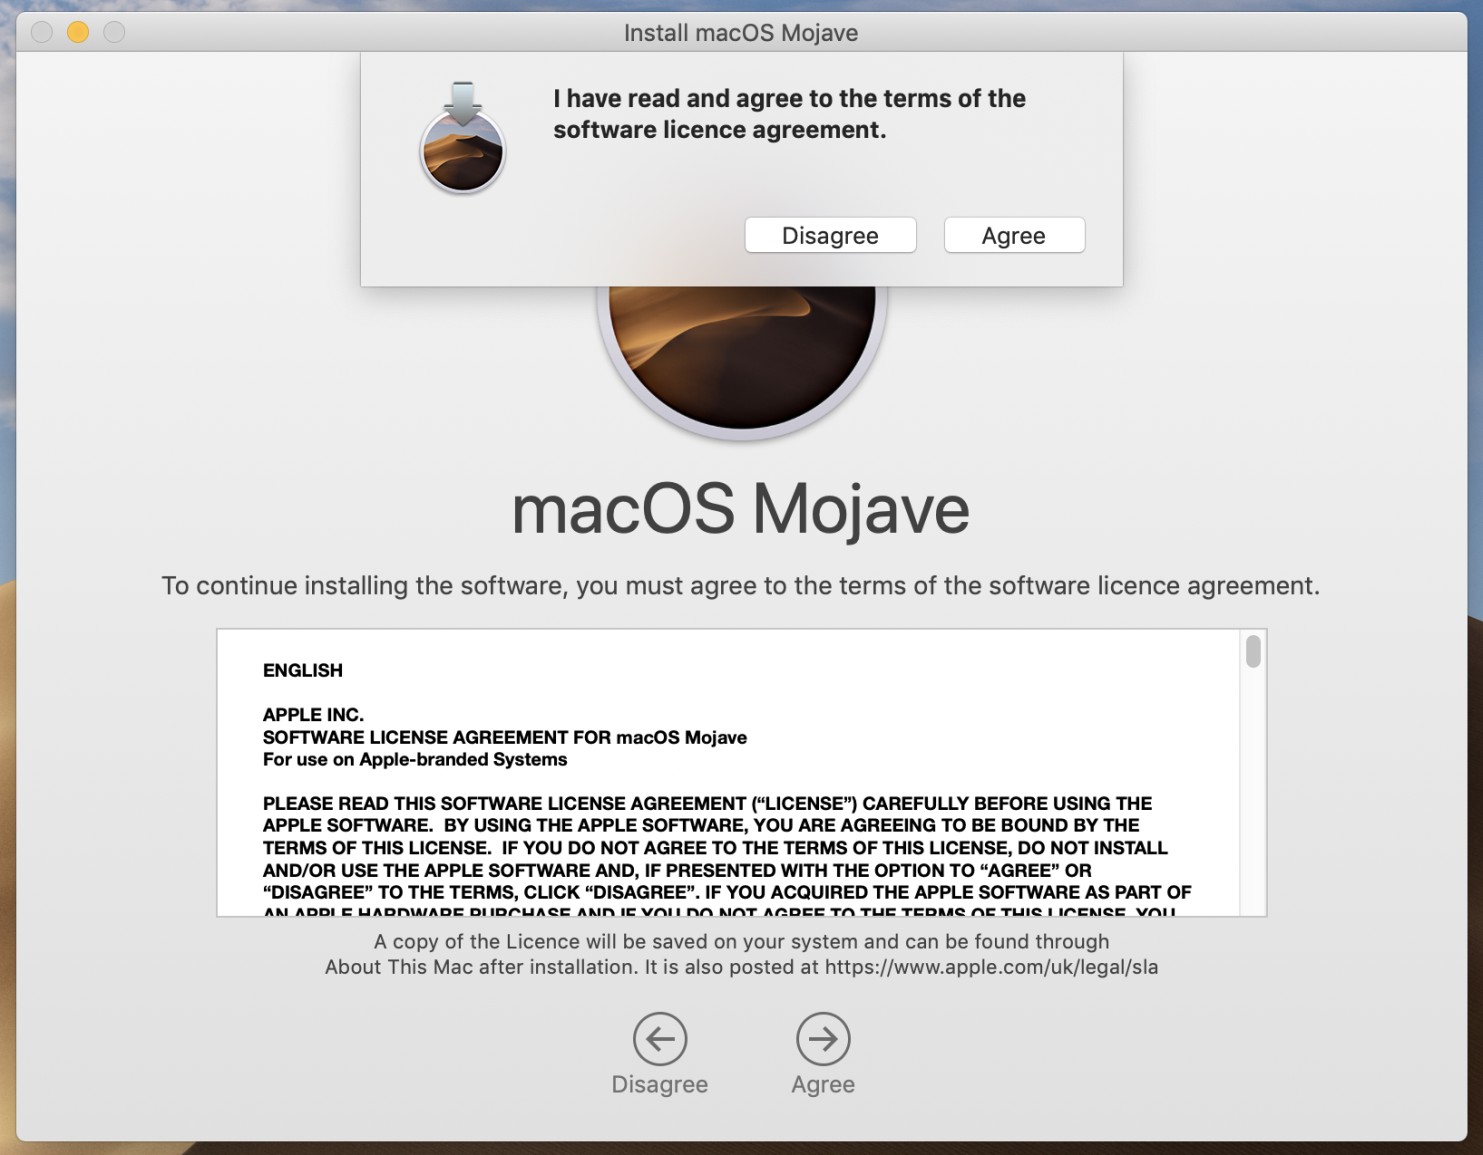Click Disagree in the confirmation sheet

coord(830,235)
